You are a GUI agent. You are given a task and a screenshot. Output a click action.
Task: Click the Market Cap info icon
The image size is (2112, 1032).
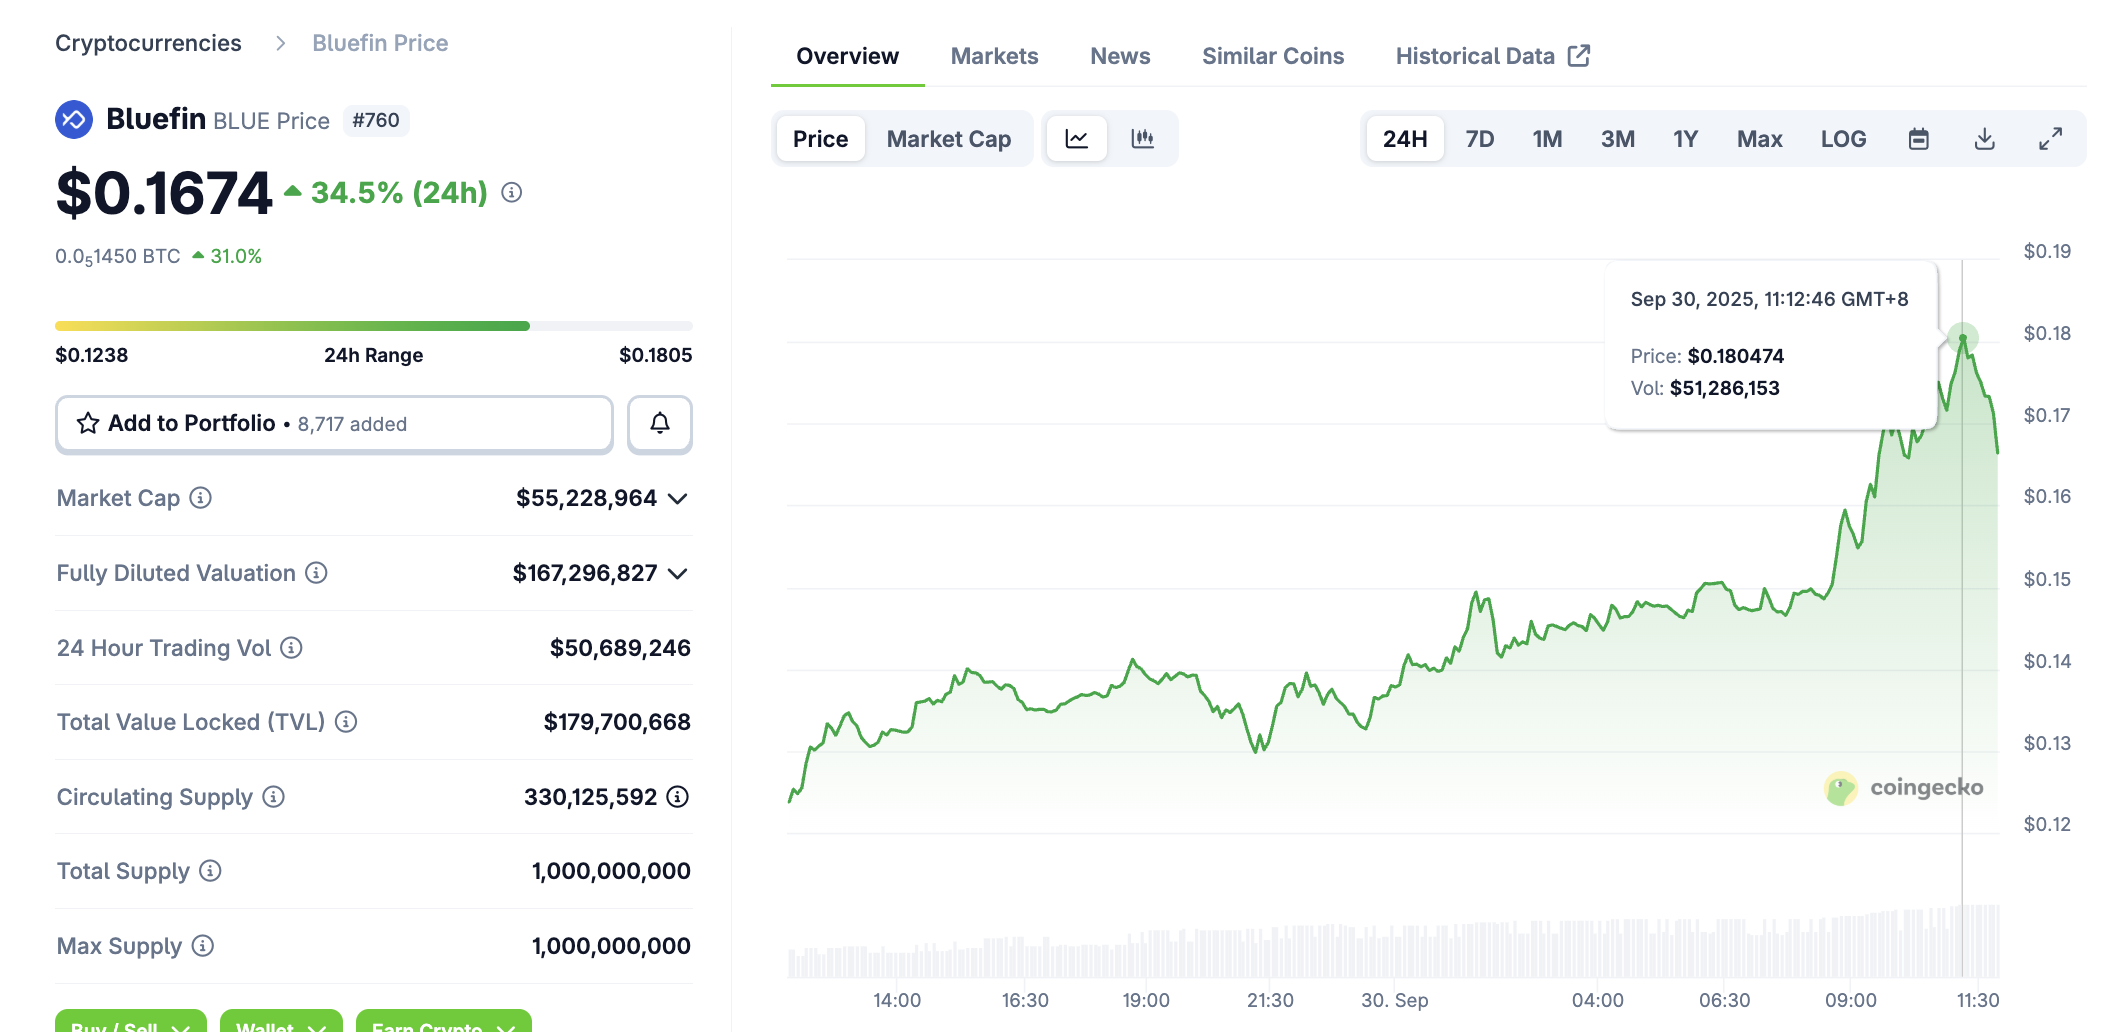click(201, 498)
